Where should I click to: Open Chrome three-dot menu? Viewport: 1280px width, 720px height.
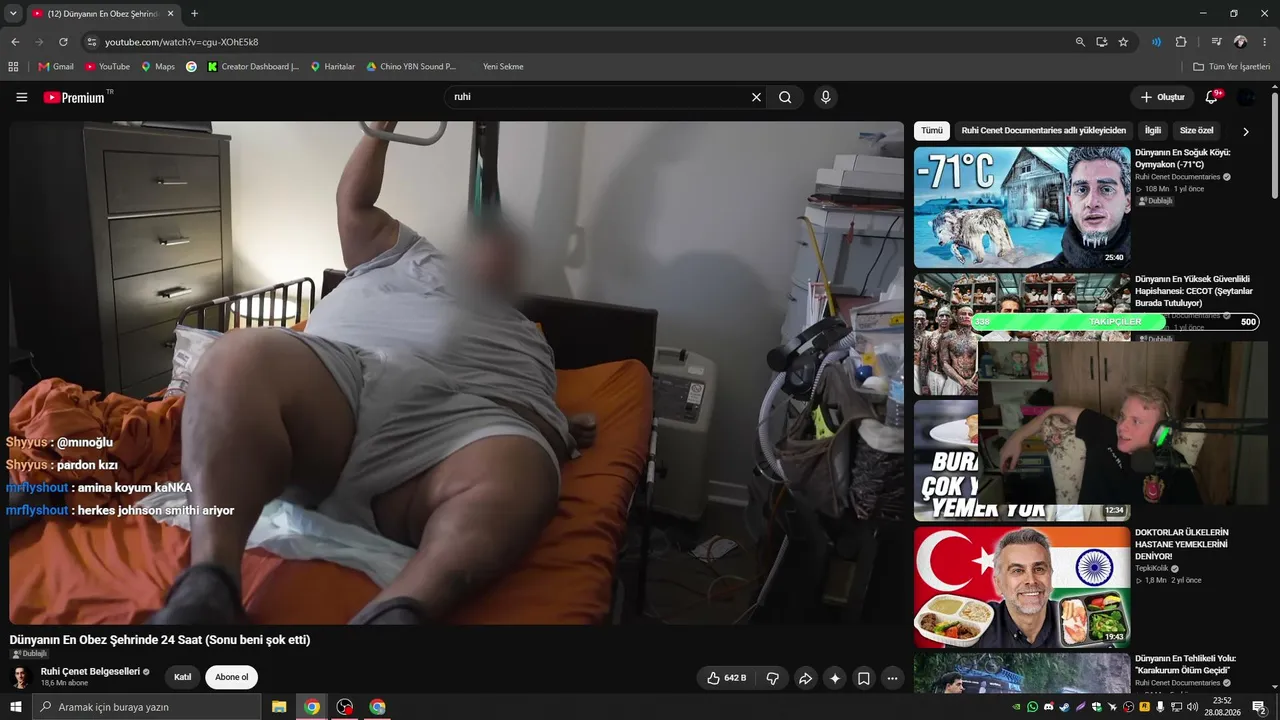pyautogui.click(x=1265, y=42)
